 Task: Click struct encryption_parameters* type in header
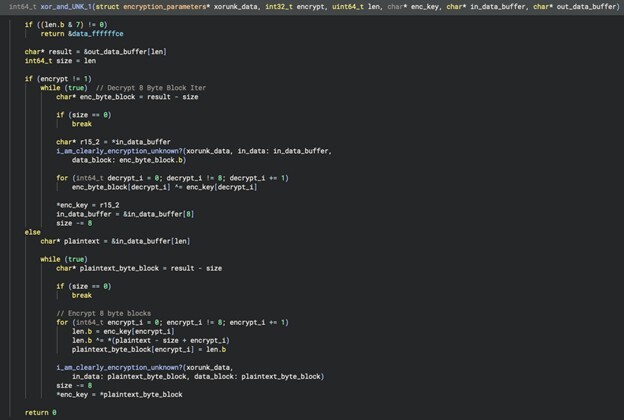[x=153, y=7]
